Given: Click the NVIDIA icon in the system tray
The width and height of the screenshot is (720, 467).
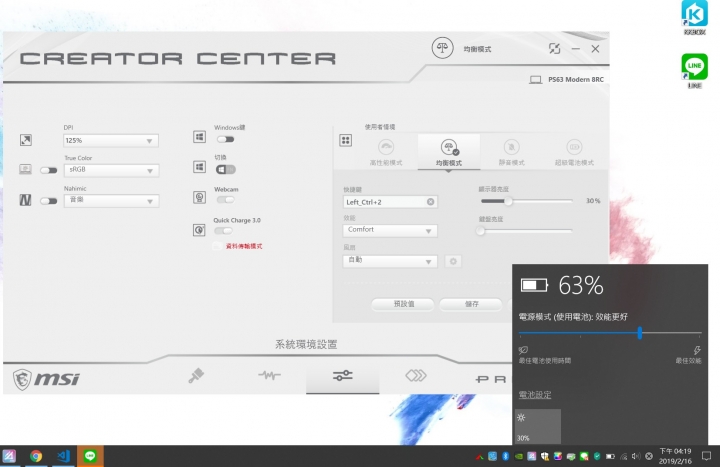Looking at the screenshot, I should 519,456.
